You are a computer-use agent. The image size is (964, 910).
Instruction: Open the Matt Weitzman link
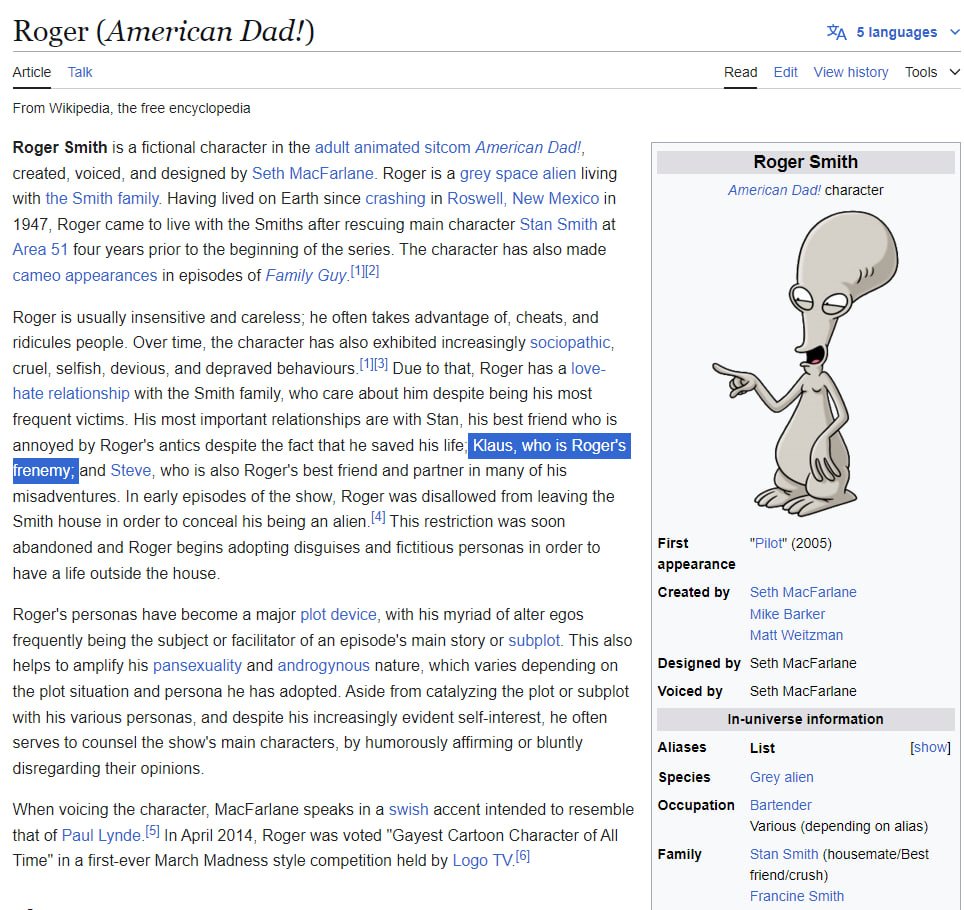click(796, 635)
